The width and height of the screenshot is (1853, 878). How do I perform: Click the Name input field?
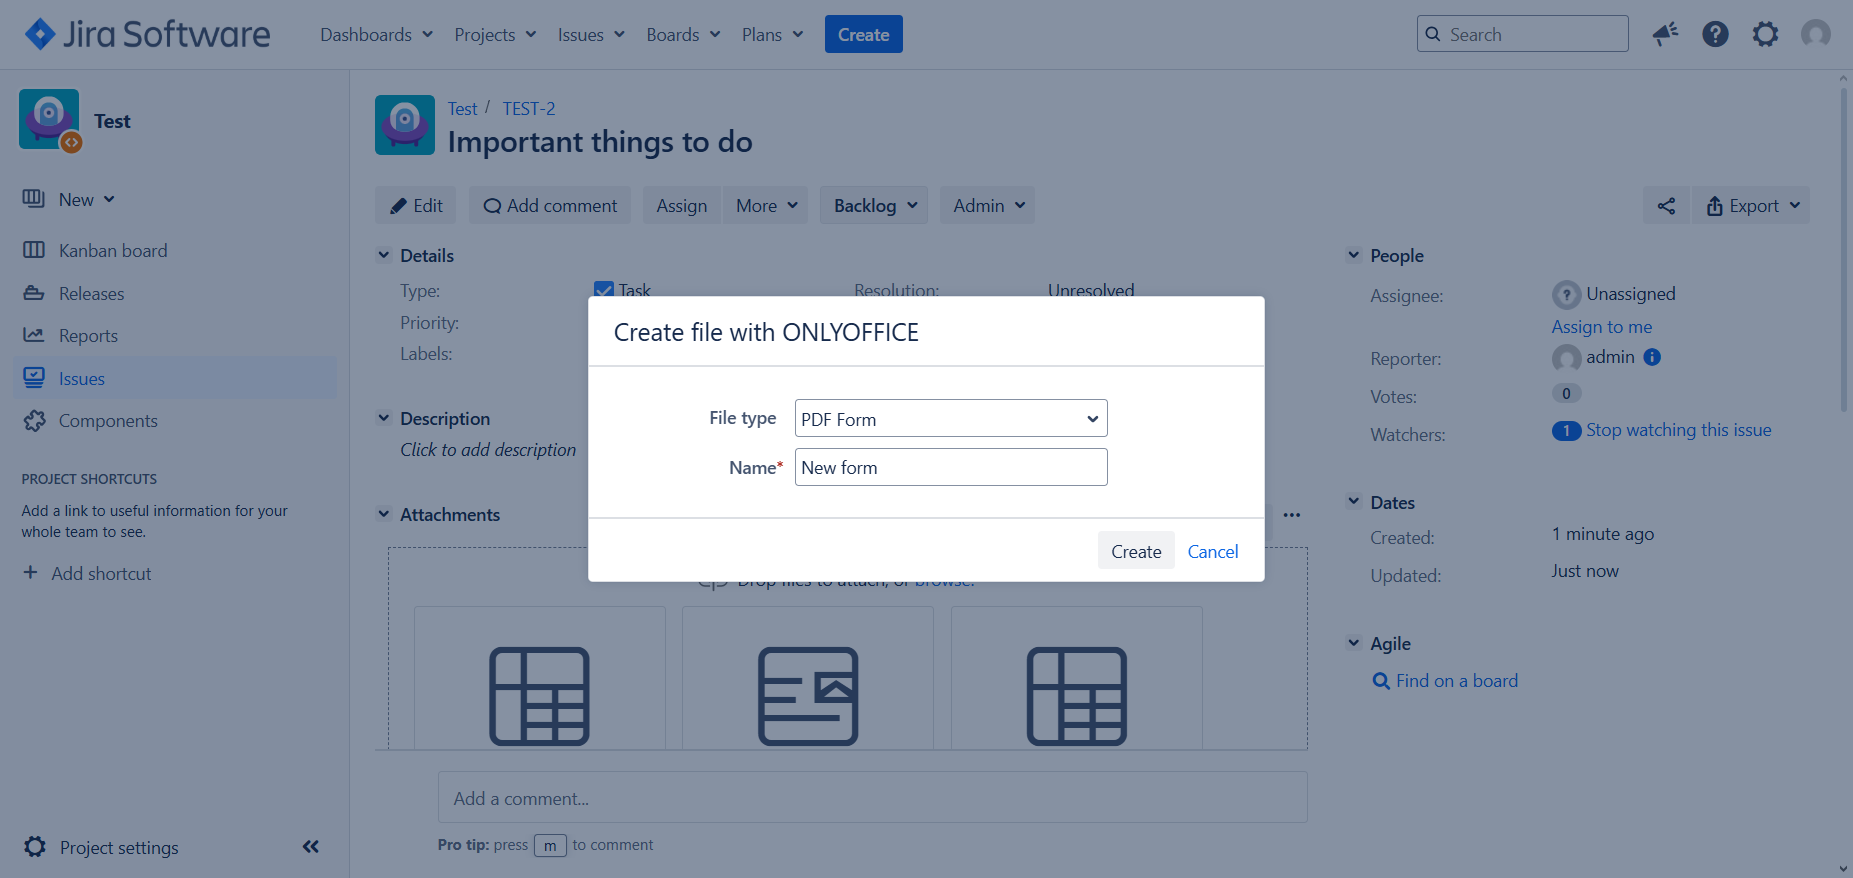click(950, 468)
